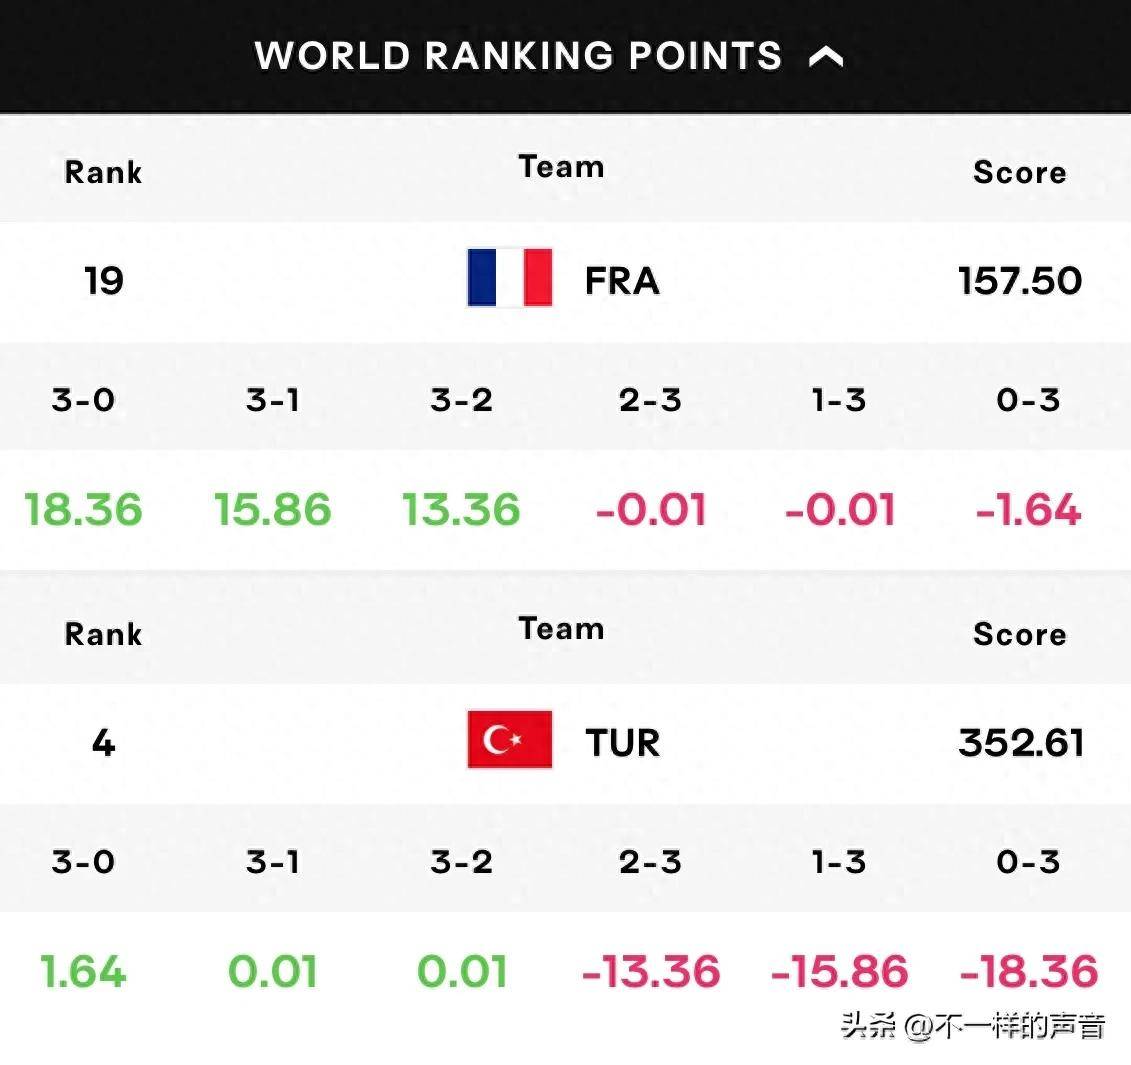The width and height of the screenshot is (1131, 1065).
Task: Click the France flag icon
Action: click(510, 278)
